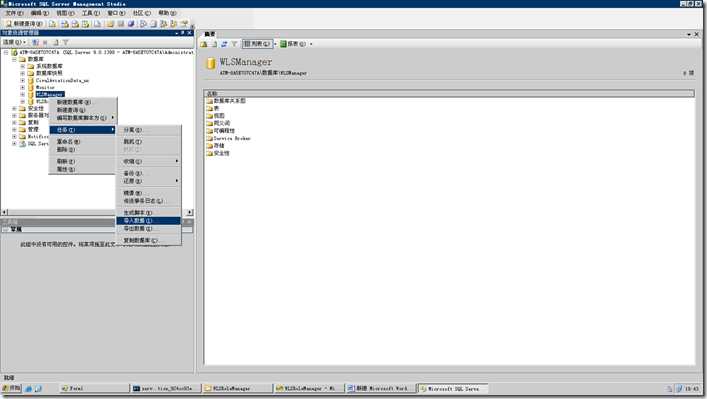The width and height of the screenshot is (707, 399).
Task: Click the Analysis Services XMLA Query icon
Action: (x=85, y=24)
